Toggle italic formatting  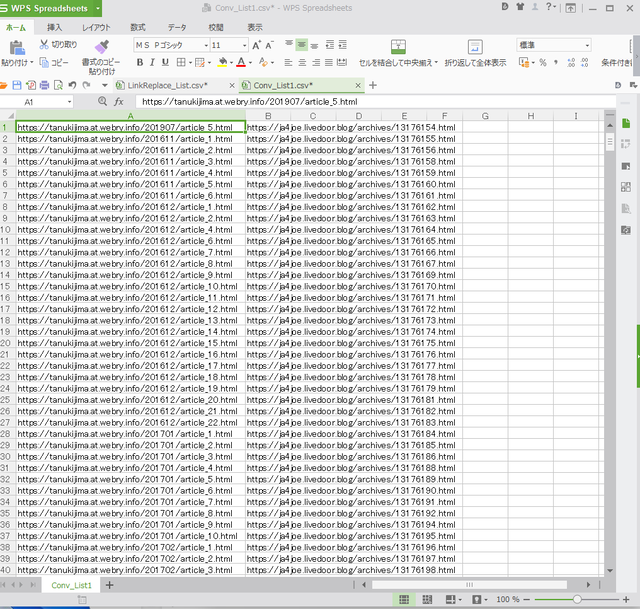tap(152, 62)
